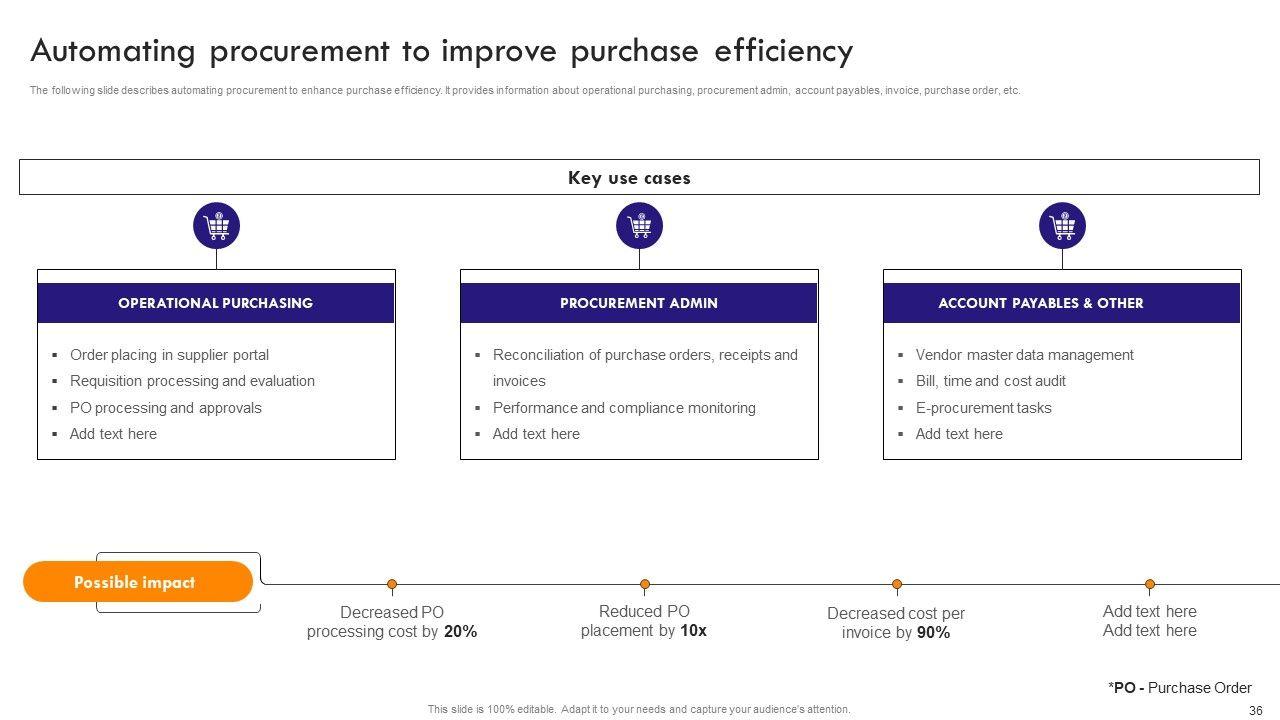Click the '*PO - Purchase Order' footnote
Viewport: 1280px width, 720px height.
pyautogui.click(x=1180, y=688)
